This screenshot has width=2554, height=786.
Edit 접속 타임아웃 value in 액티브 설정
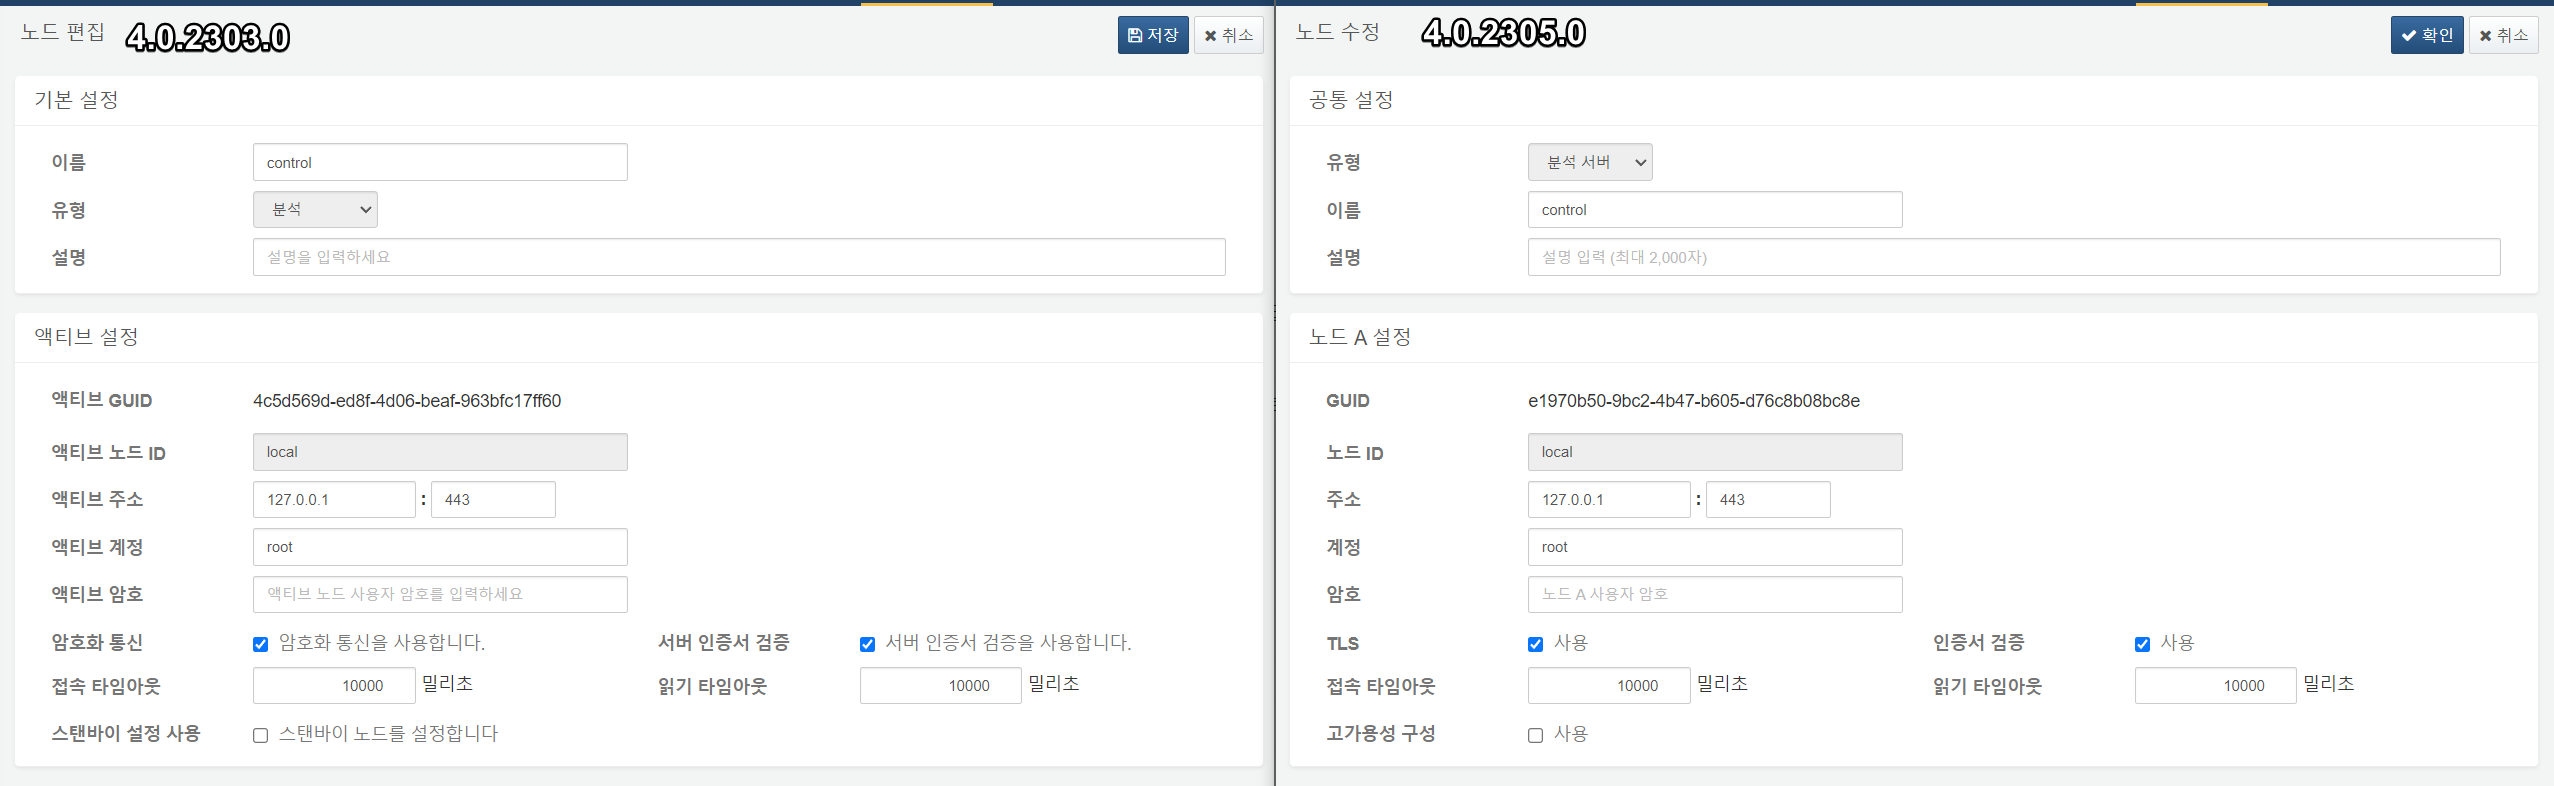coord(334,686)
